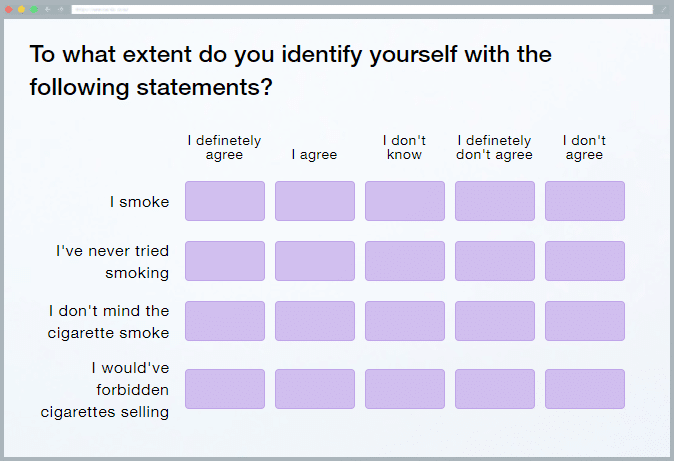Select 'I agree' for I smoke

pyautogui.click(x=315, y=201)
